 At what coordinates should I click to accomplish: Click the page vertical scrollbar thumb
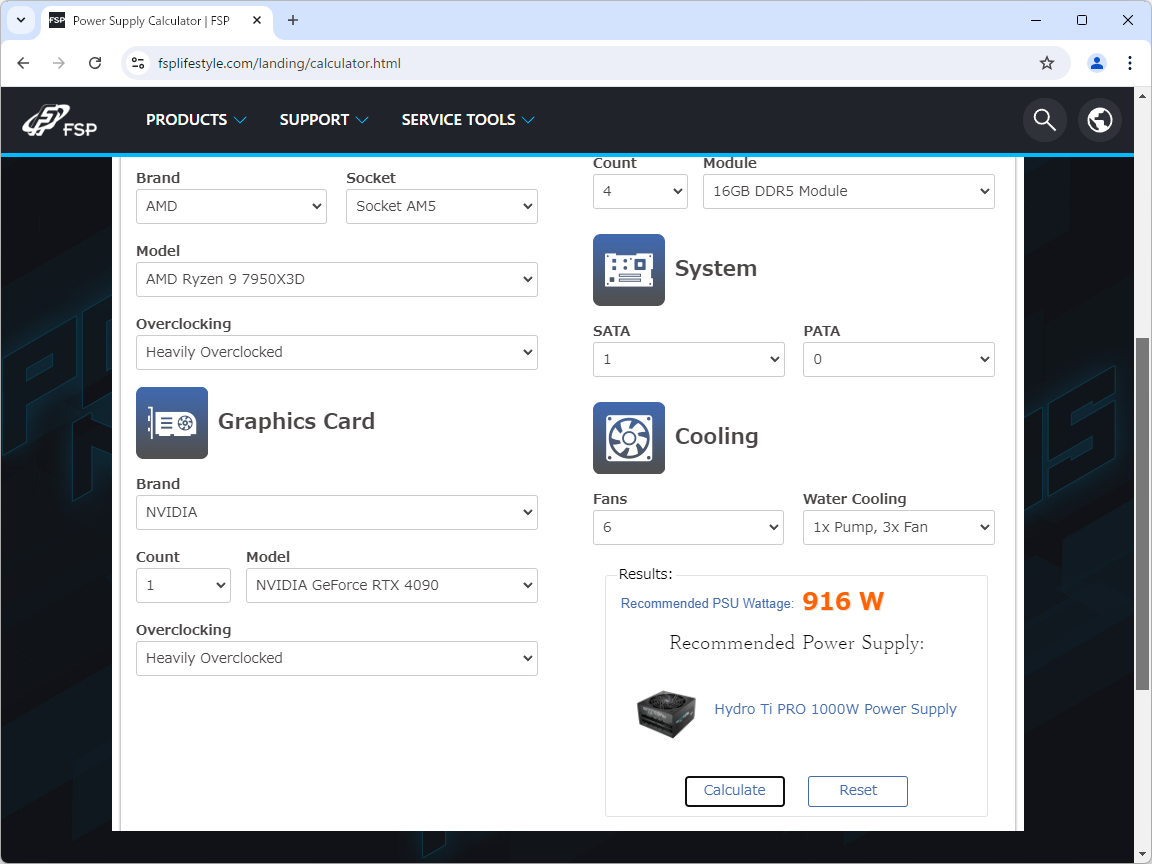(x=1142, y=514)
